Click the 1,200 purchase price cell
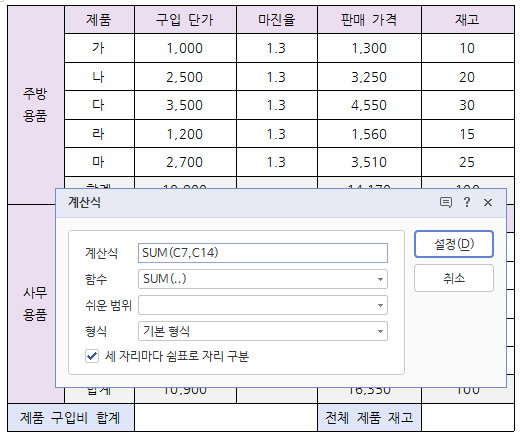Screen dimensions: 520x438 [x=185, y=134]
